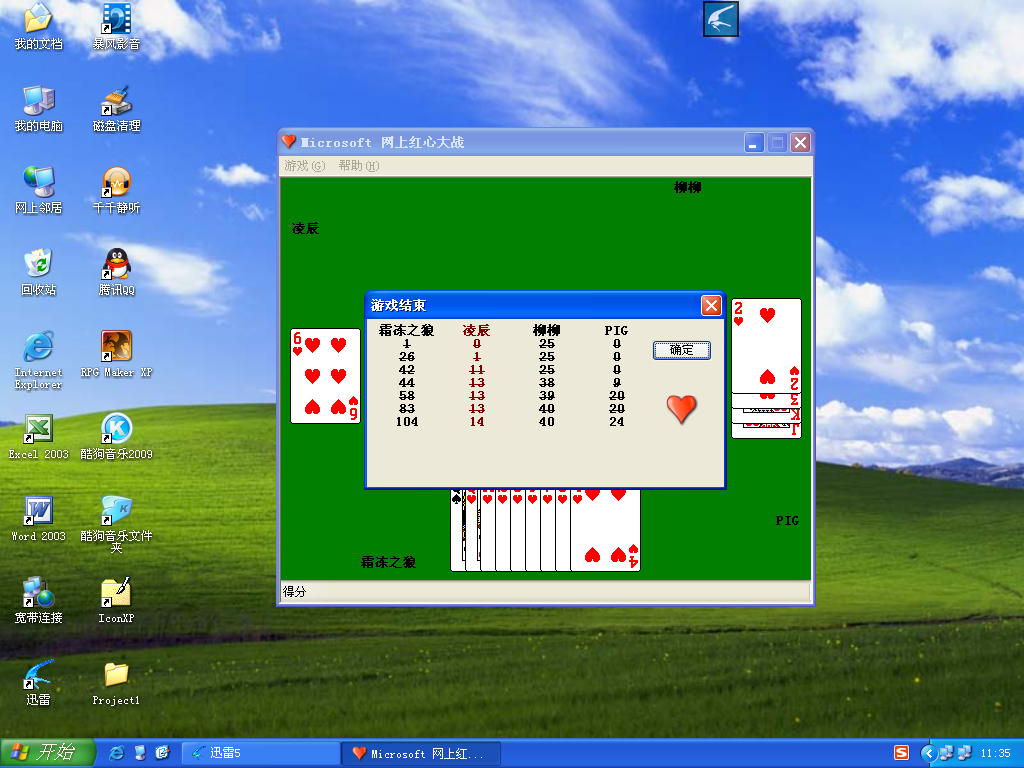The height and width of the screenshot is (768, 1024).
Task: Click the Sogou input method tray icon
Action: tap(901, 753)
